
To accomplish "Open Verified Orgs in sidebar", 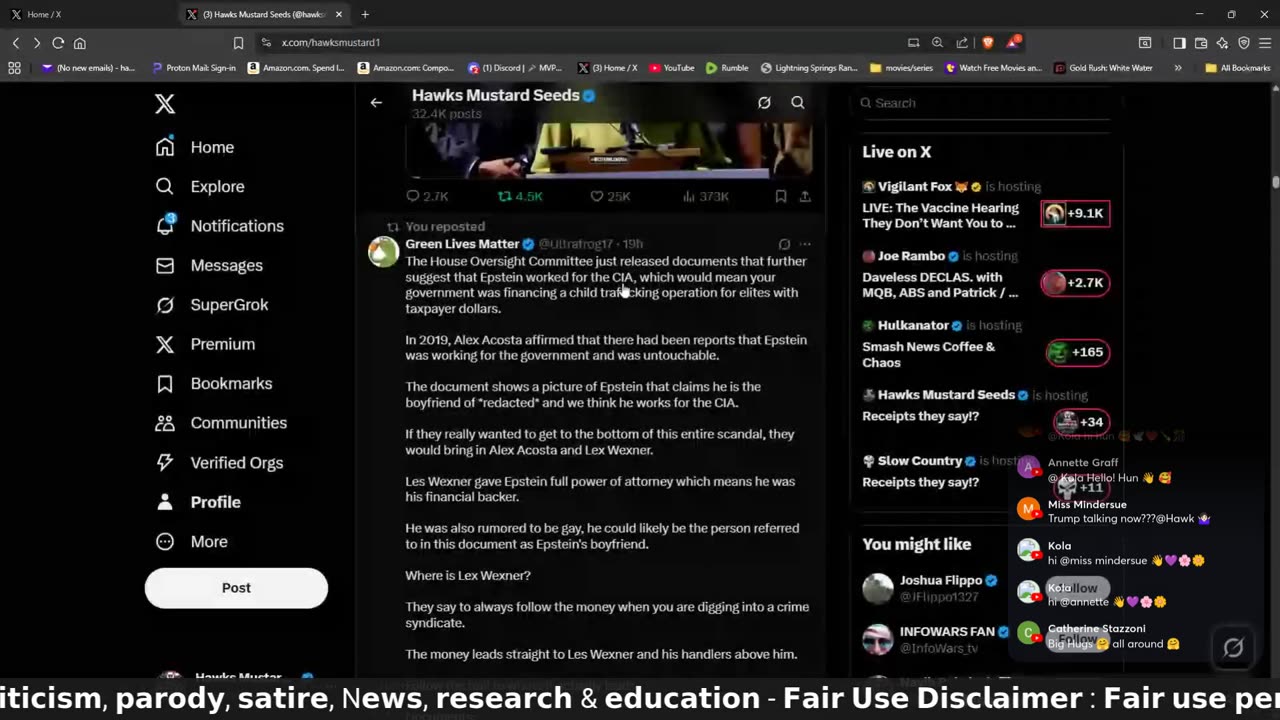I will pos(219,462).
